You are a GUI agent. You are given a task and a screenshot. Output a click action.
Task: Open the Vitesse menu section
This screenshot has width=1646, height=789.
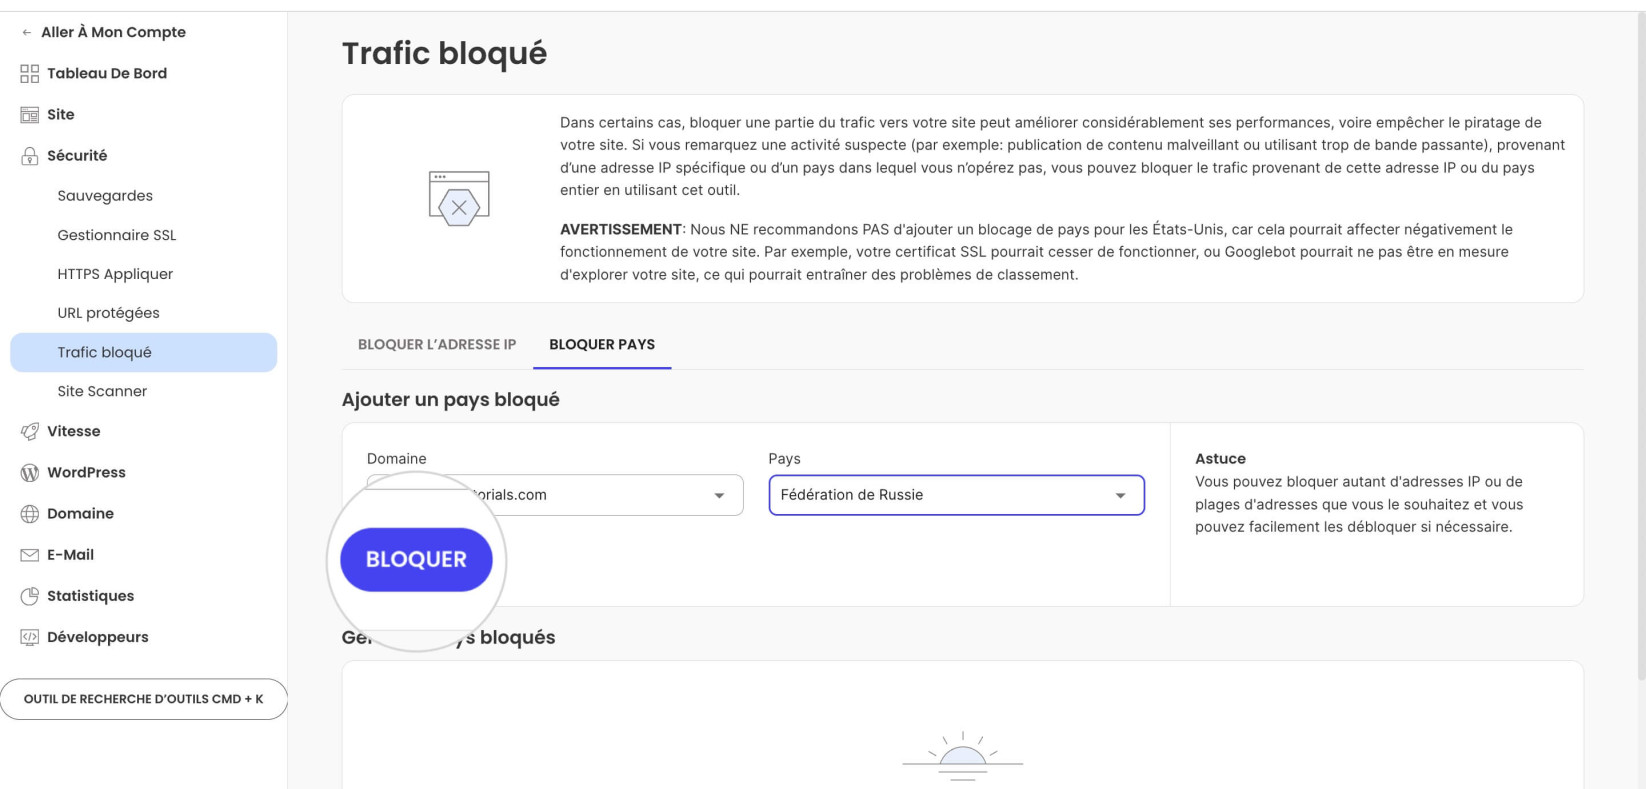74,431
